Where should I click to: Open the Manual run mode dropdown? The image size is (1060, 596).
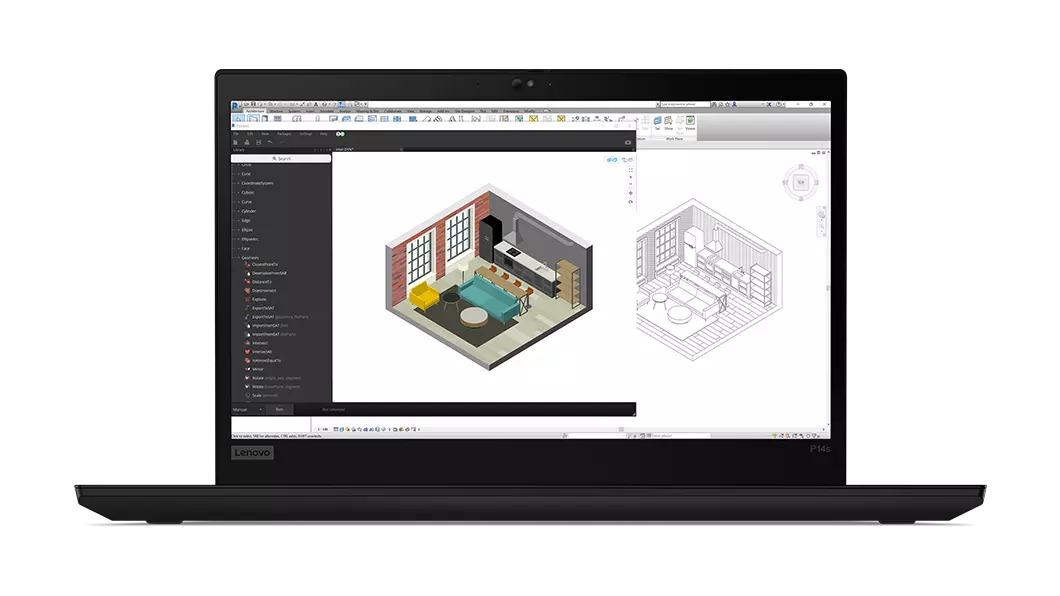tap(247, 409)
